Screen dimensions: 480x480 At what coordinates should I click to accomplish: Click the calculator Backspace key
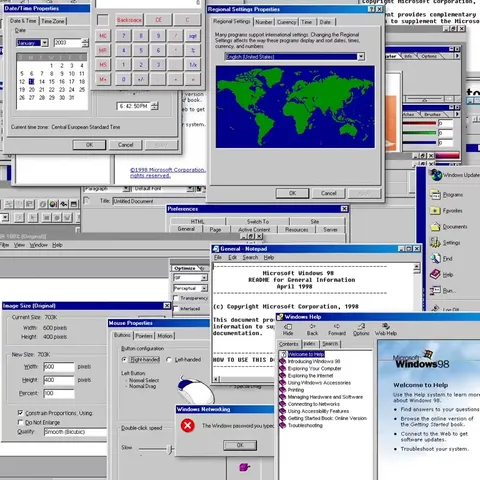coord(129,20)
